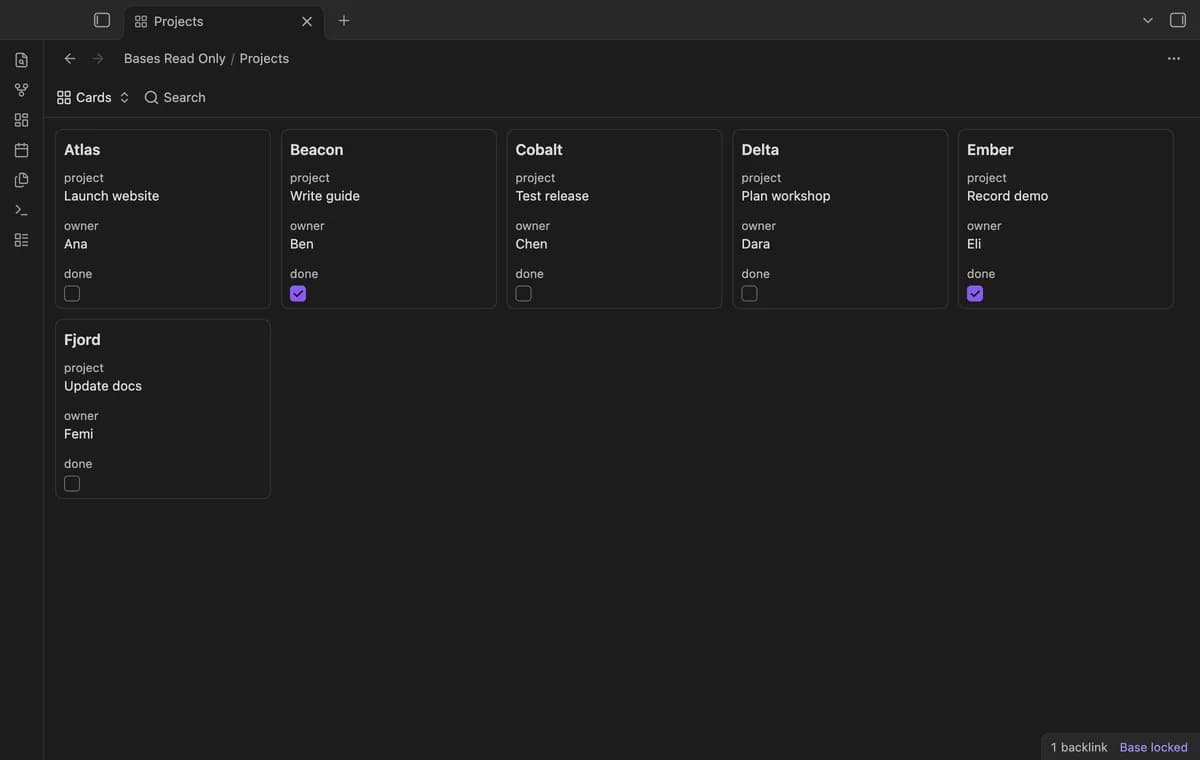Open the Atlas card title
Viewport: 1200px width, 760px height.
point(82,149)
